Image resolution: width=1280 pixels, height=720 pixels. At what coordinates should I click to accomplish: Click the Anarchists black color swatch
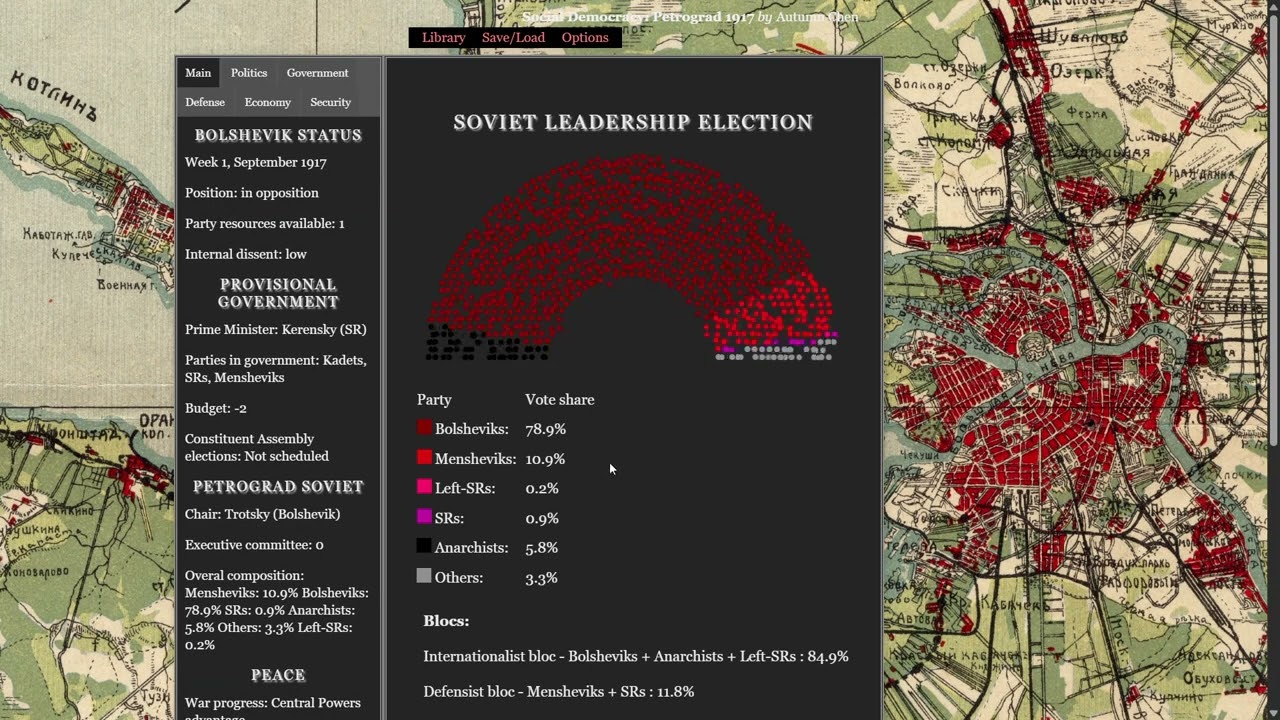point(424,547)
